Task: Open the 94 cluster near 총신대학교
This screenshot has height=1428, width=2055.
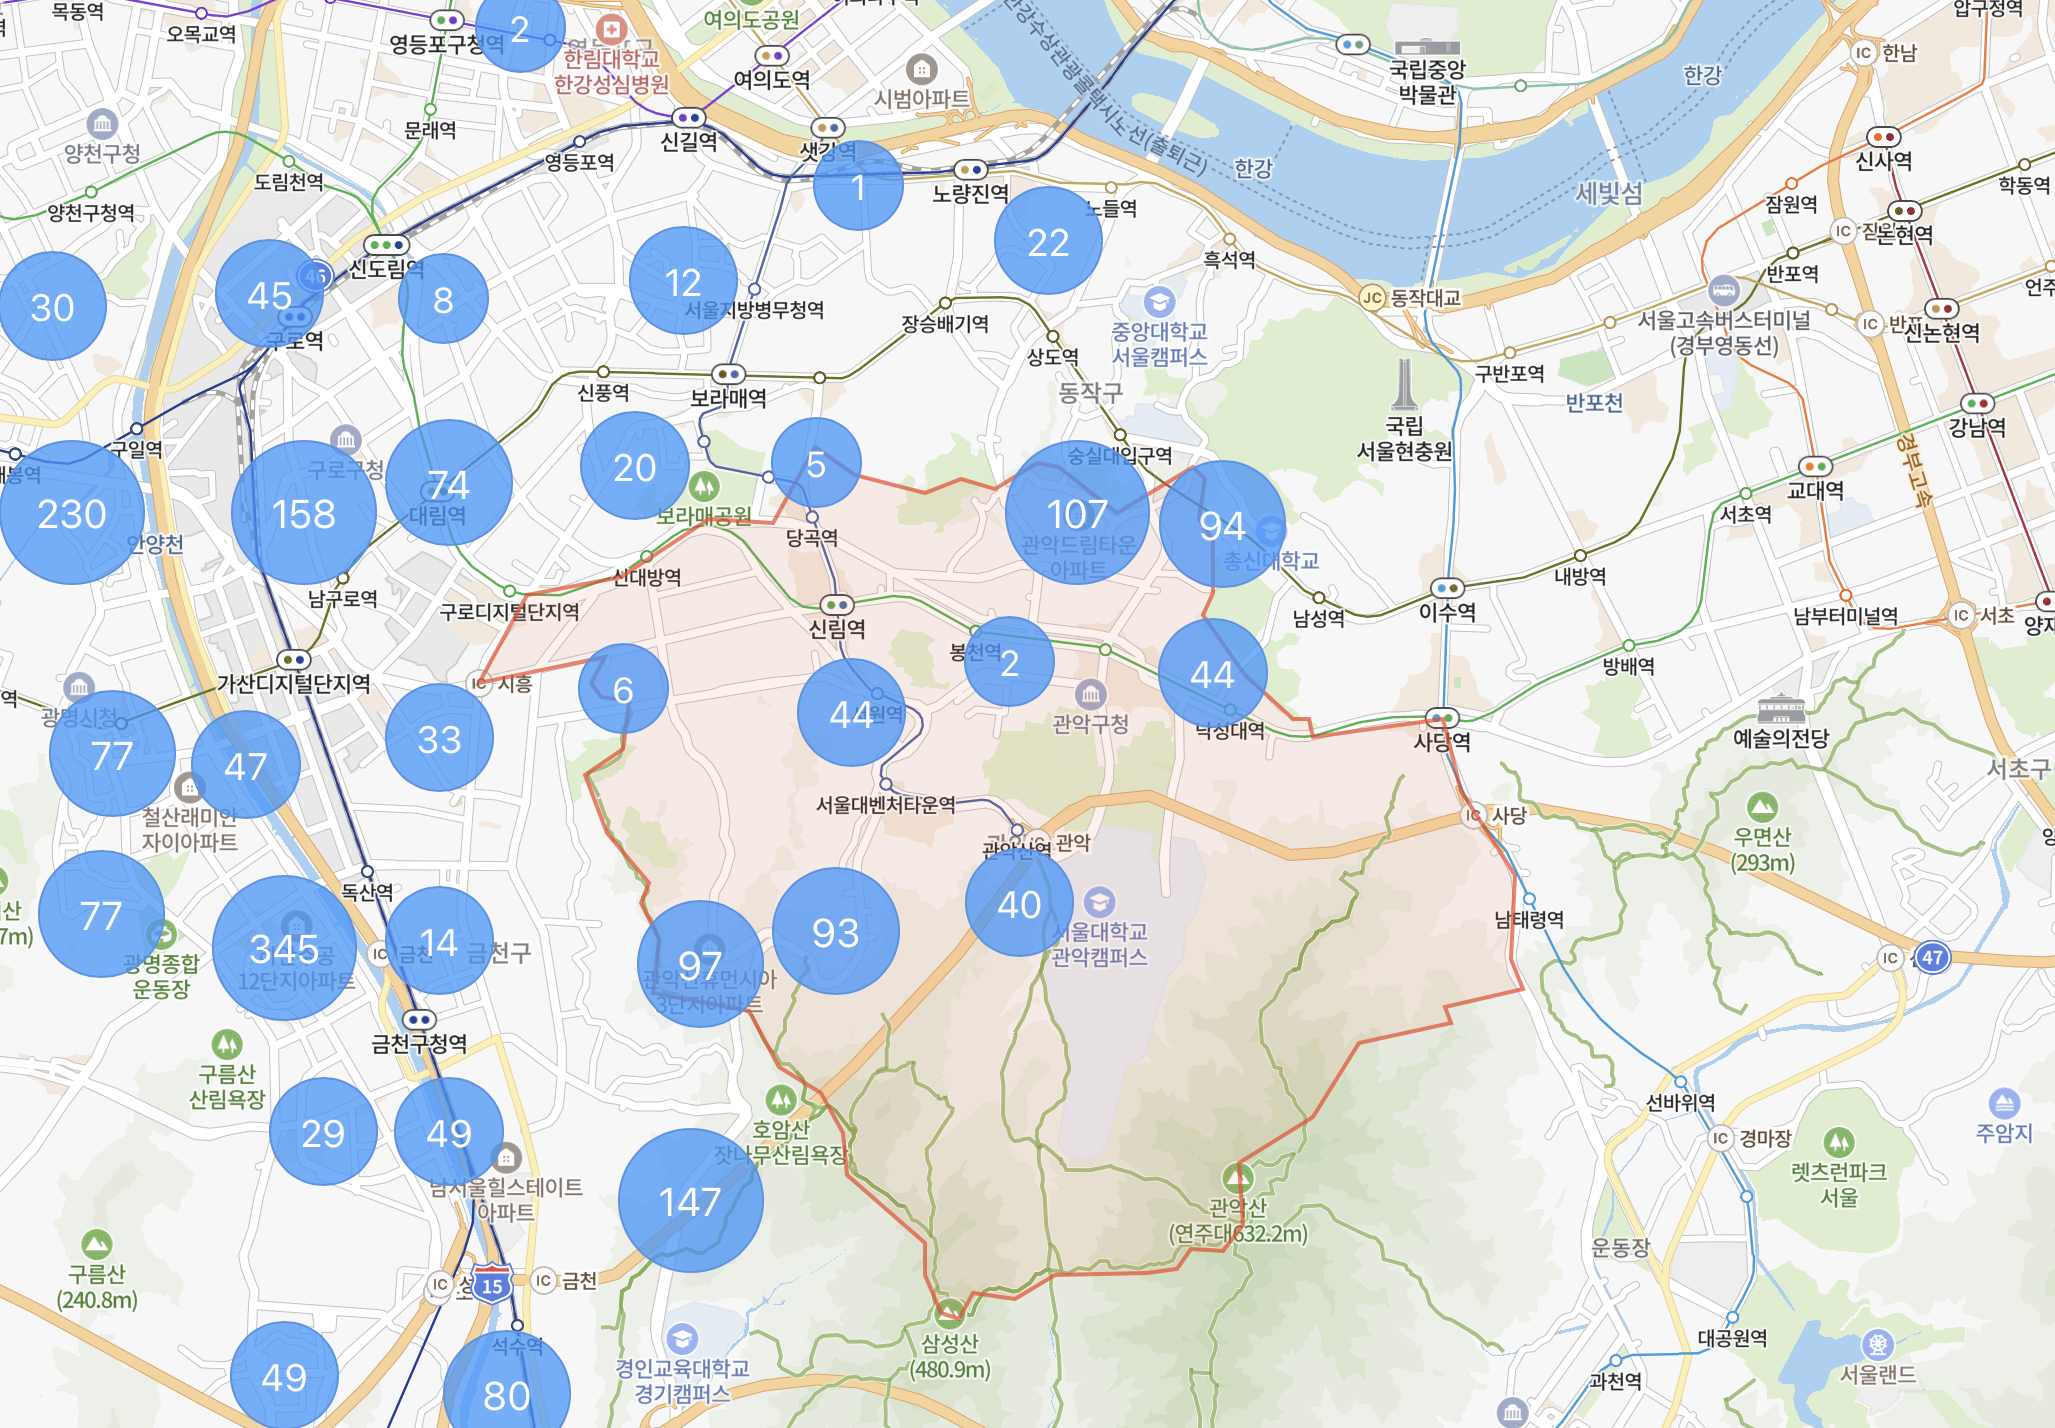Action: (x=1222, y=524)
